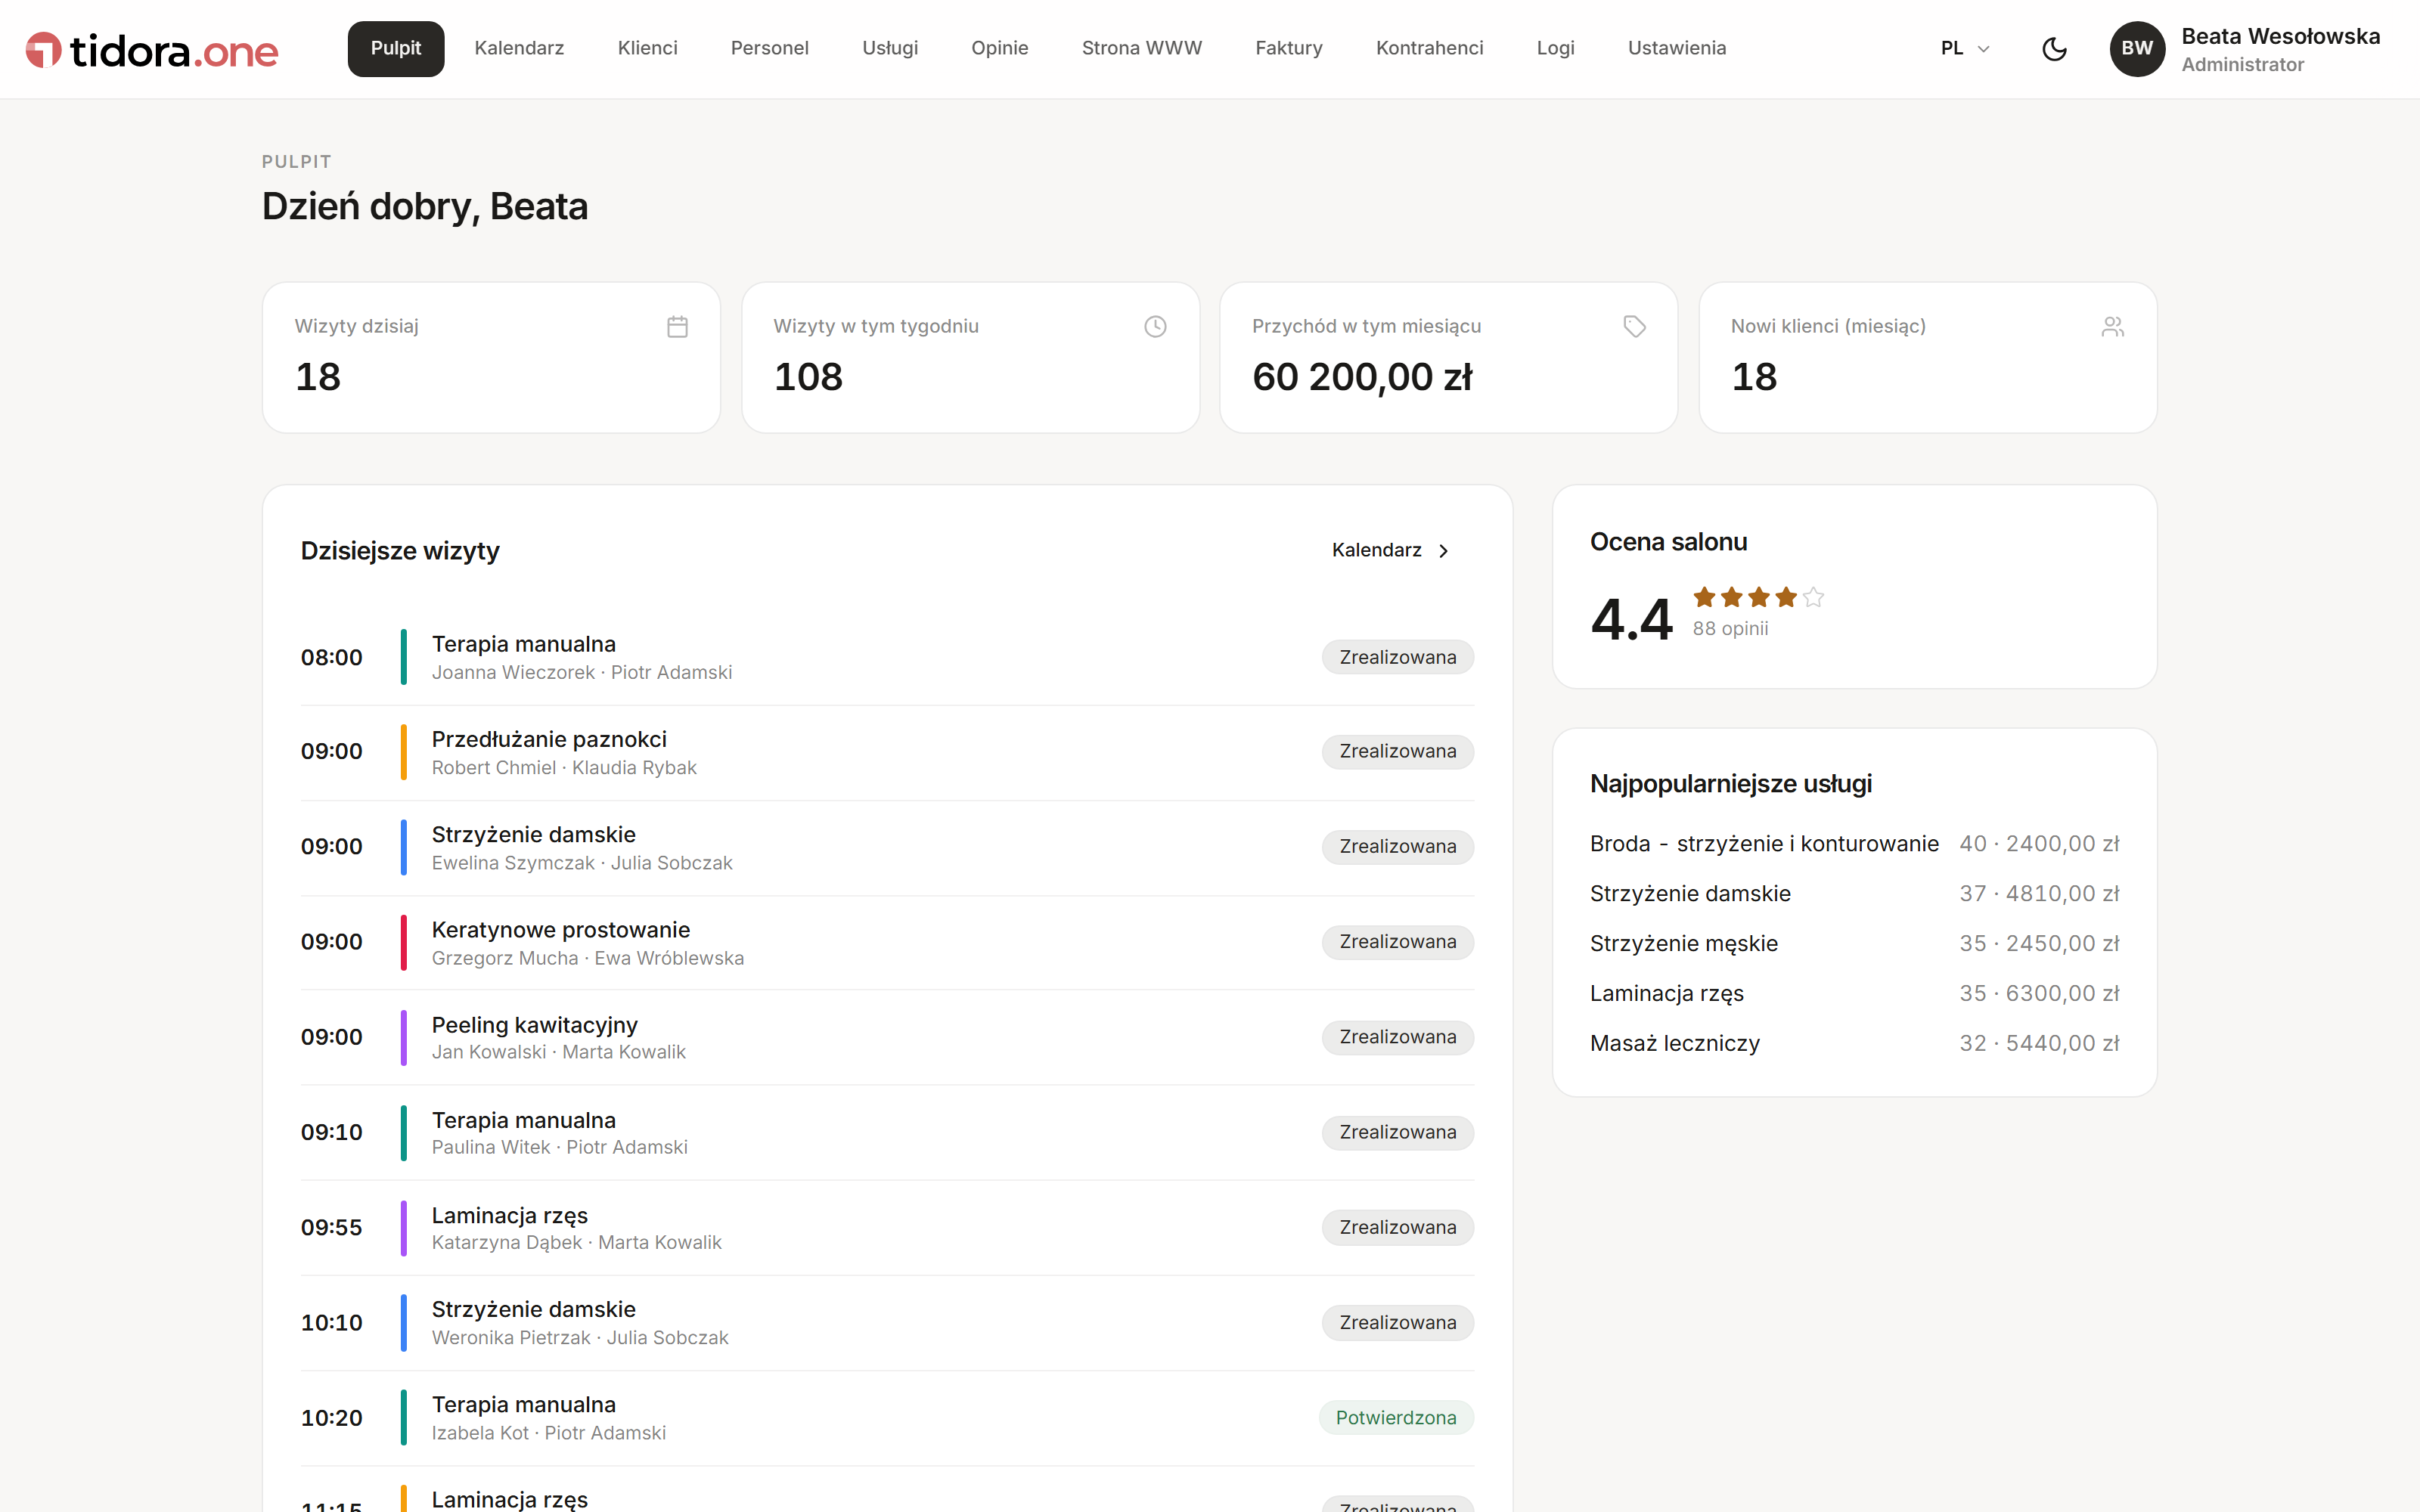Click the chevron arrow next to Kalendarz link
This screenshot has width=2420, height=1512.
click(1443, 551)
